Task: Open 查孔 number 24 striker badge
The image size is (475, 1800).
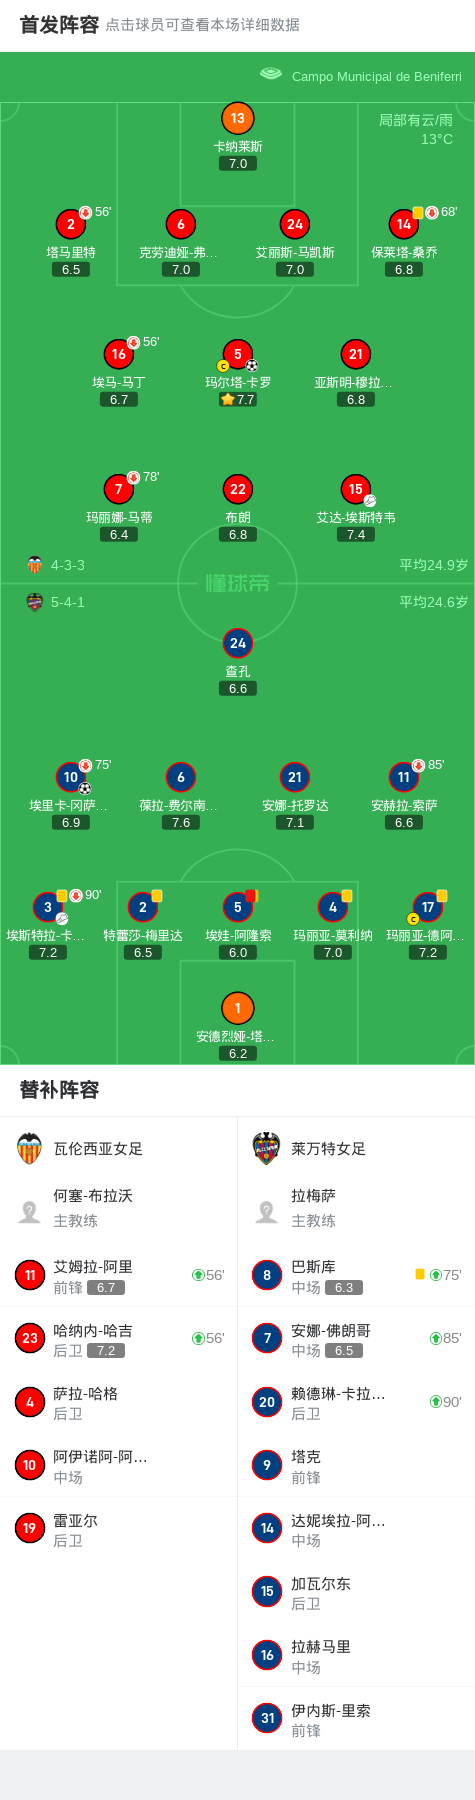Action: coord(237,643)
